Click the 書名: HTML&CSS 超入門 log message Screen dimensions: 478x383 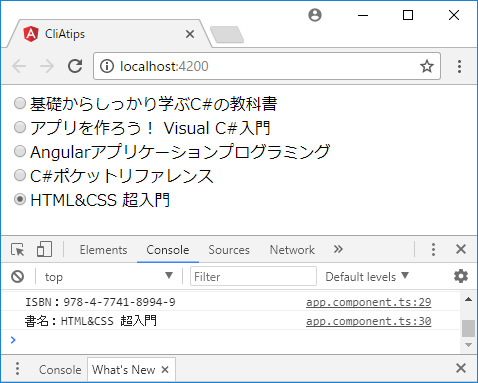tap(91, 321)
